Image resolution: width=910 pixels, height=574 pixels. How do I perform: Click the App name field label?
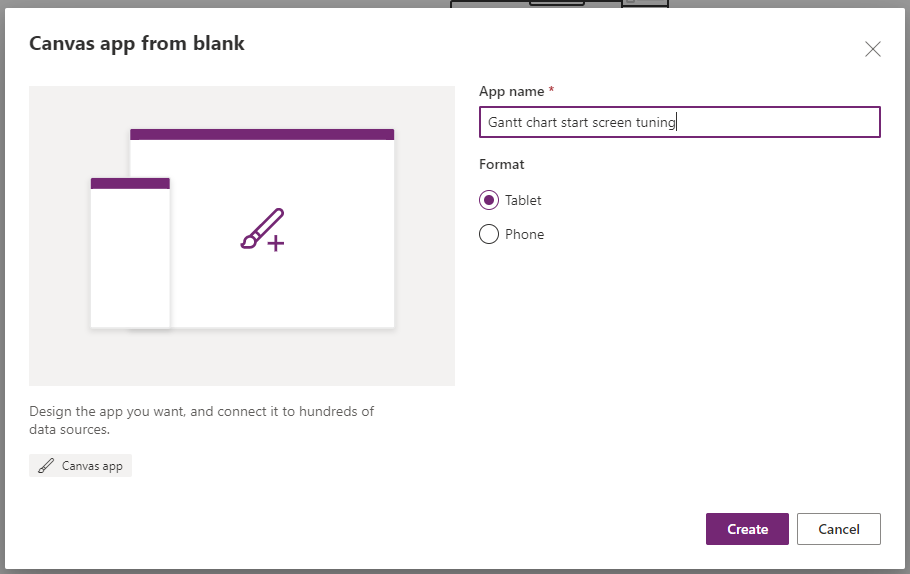pos(511,91)
